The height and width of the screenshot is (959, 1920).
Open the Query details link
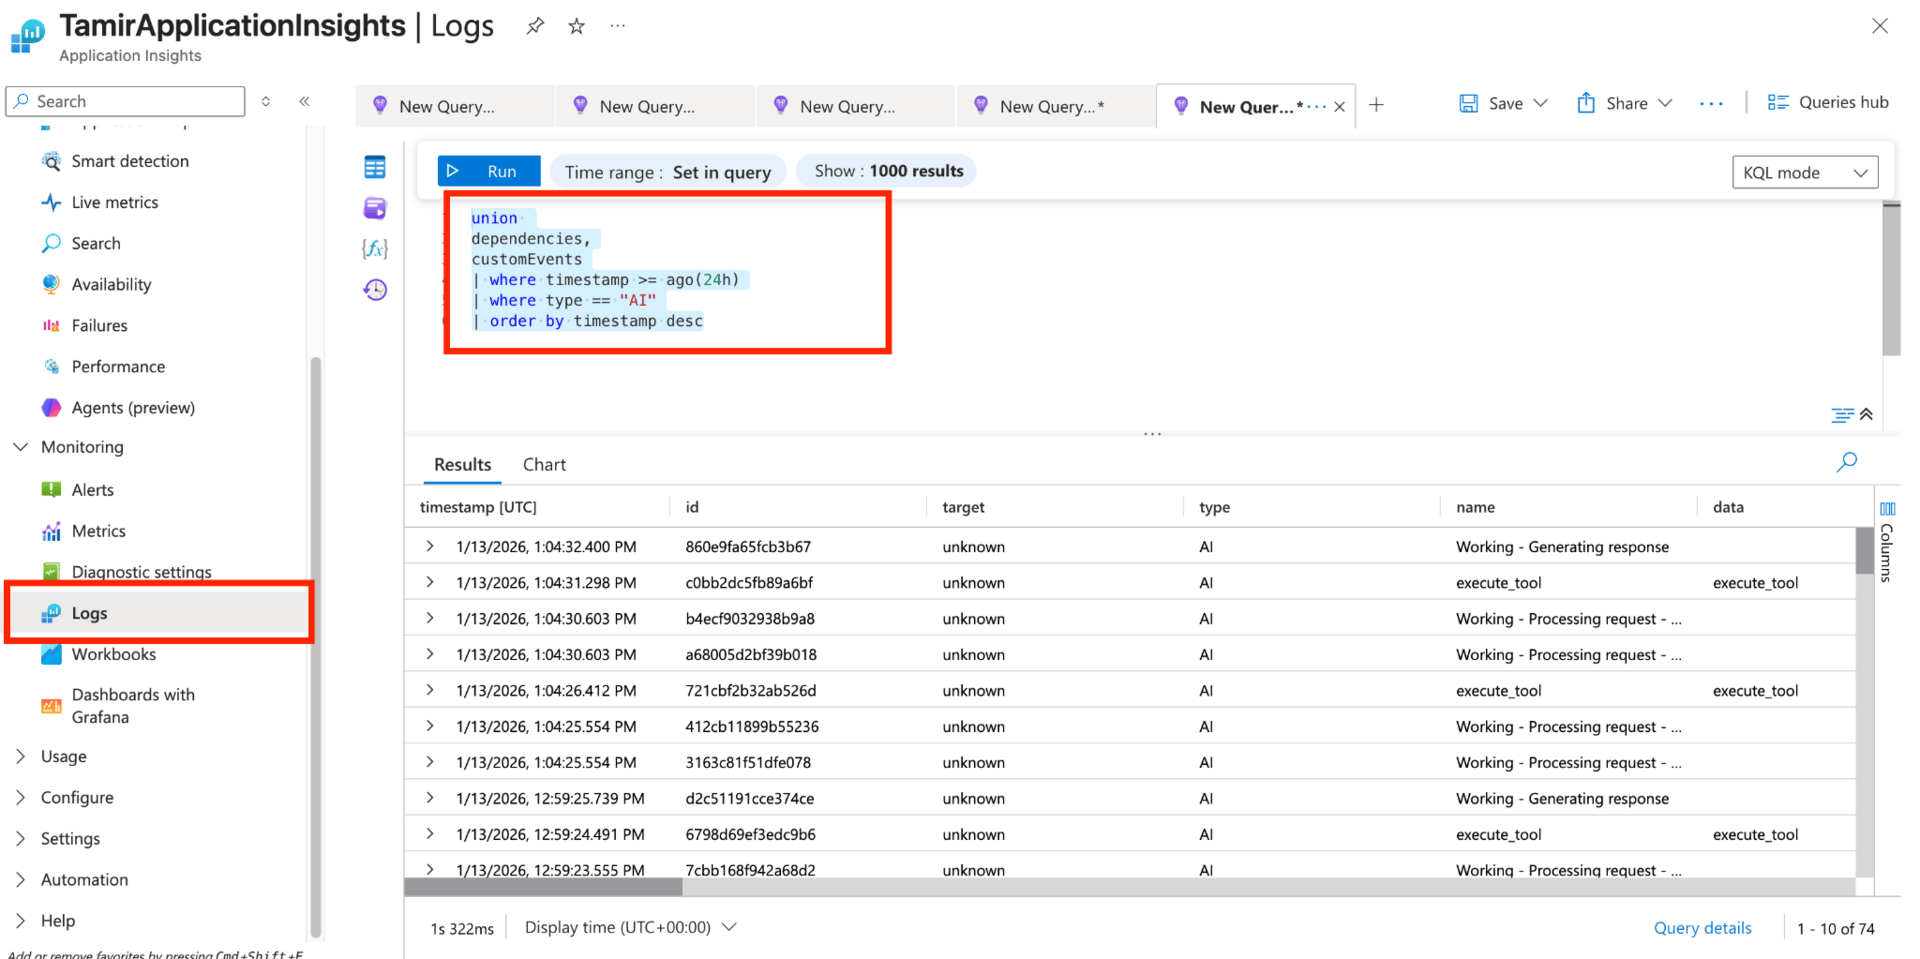click(1702, 928)
